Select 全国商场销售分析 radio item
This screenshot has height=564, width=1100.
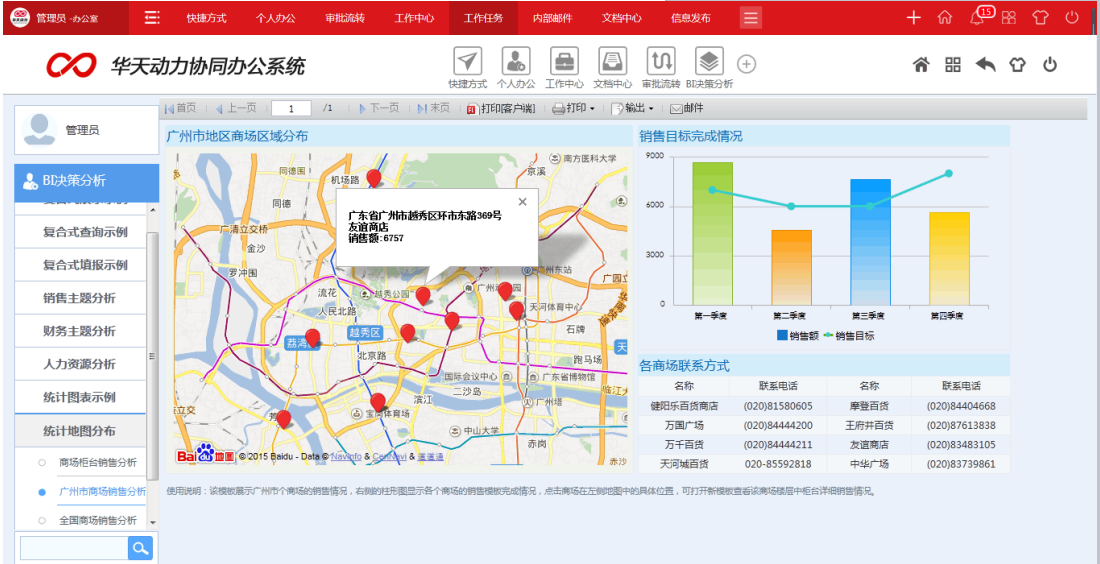coord(97,521)
